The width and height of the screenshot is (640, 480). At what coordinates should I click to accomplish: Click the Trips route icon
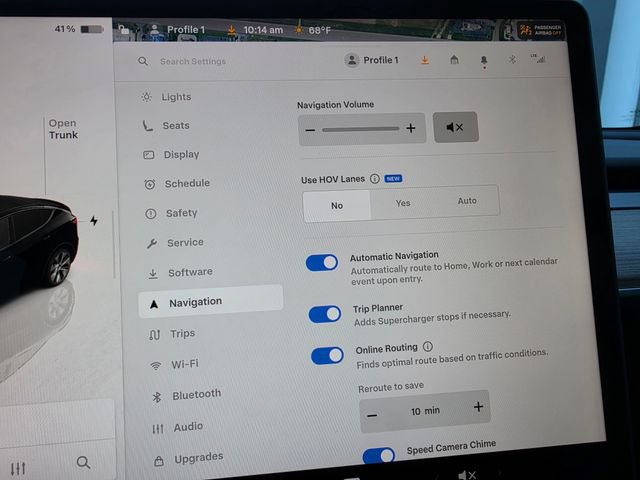[x=155, y=335]
